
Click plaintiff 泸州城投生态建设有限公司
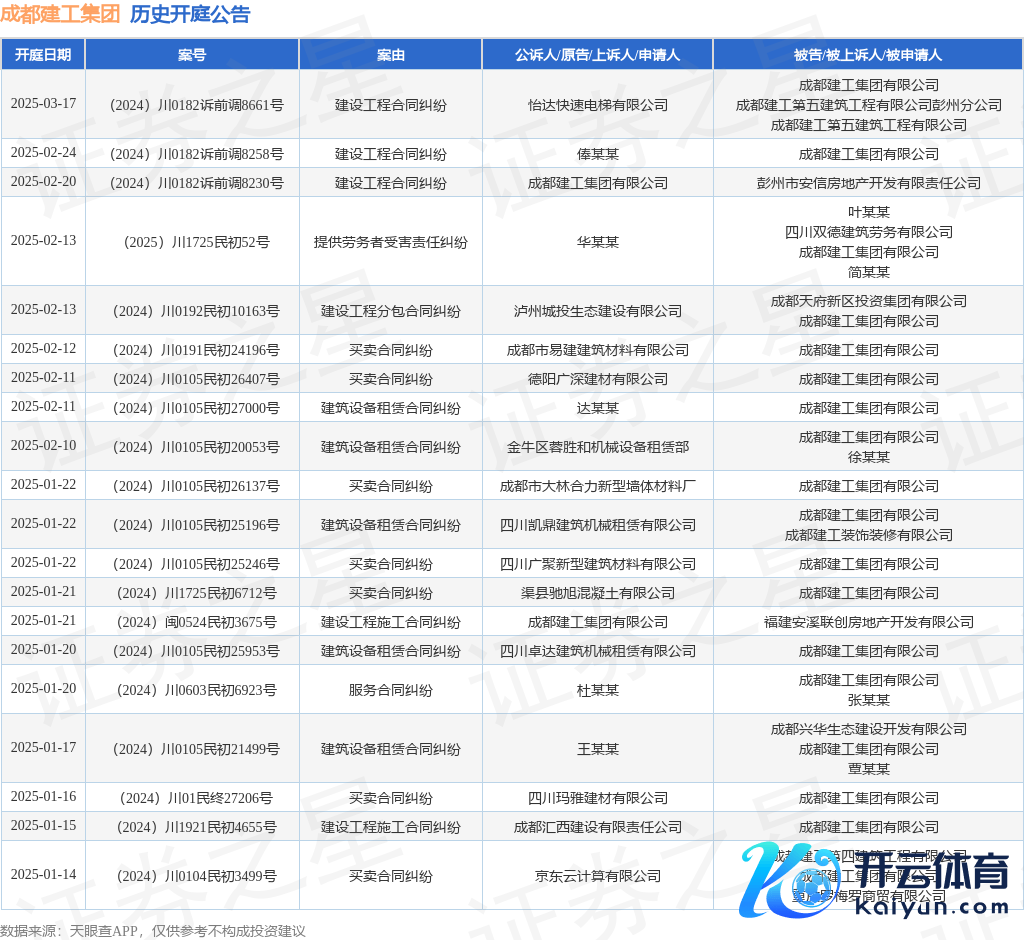click(597, 311)
